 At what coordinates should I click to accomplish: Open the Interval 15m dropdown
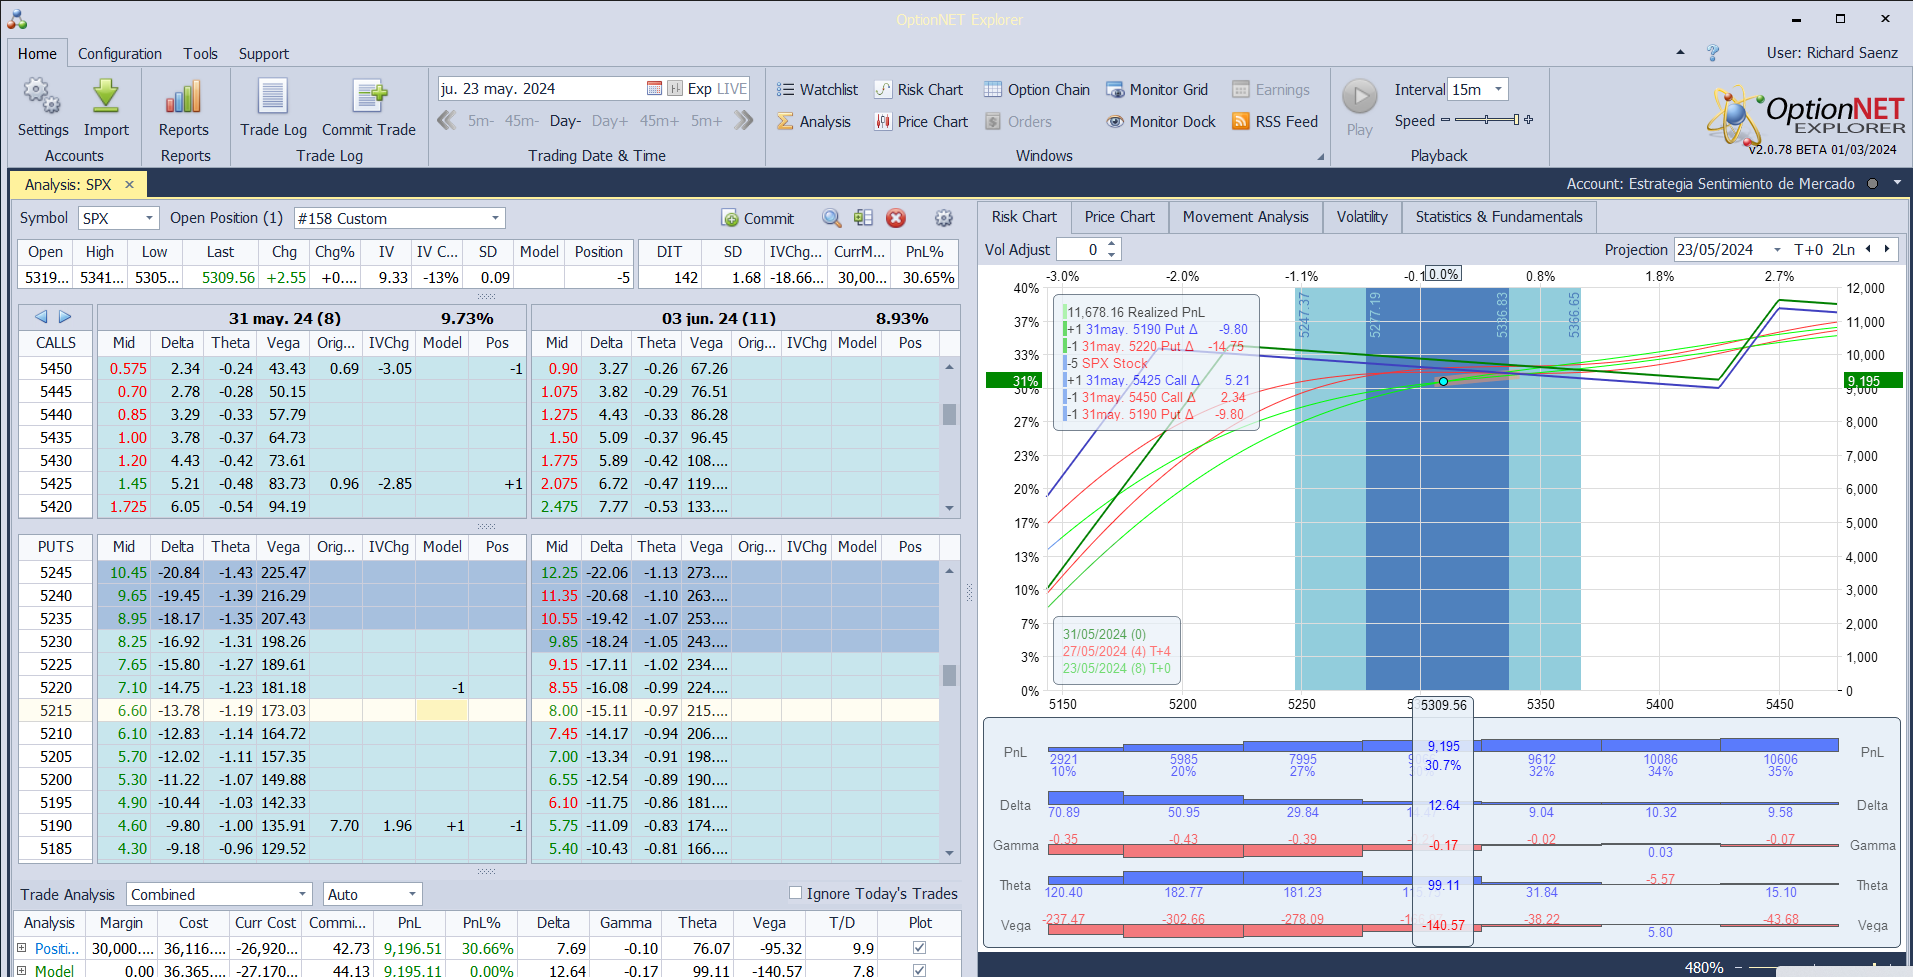coord(1498,89)
